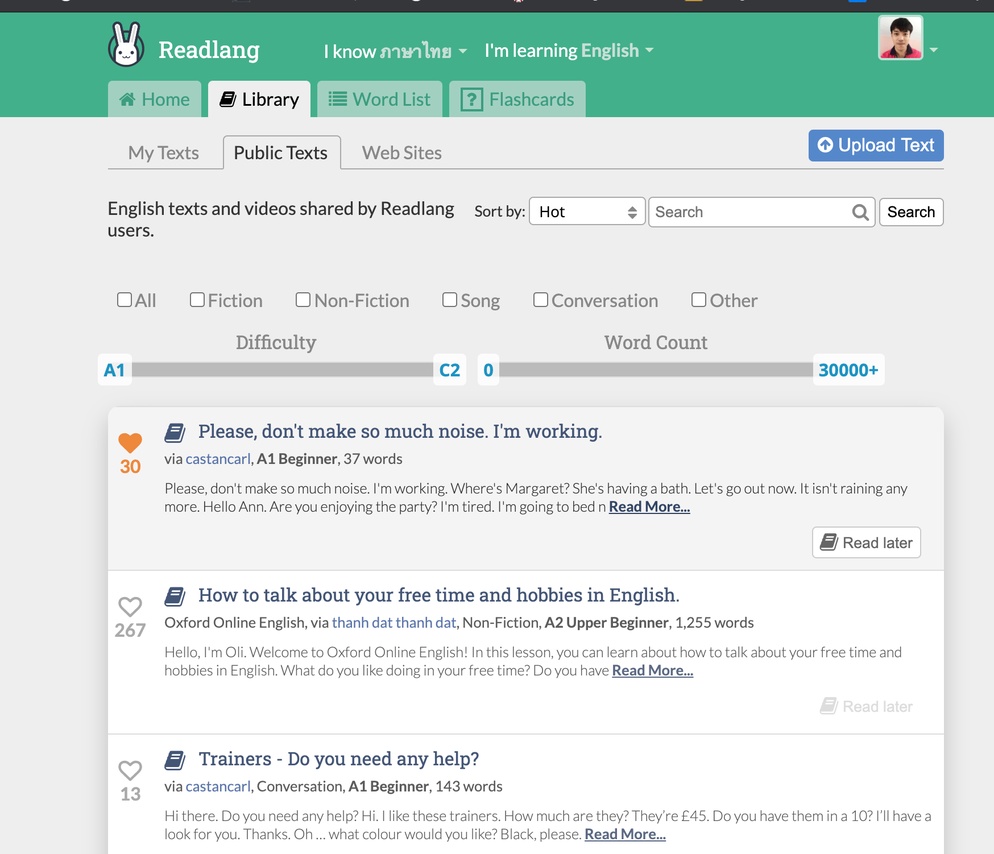Focus the Search text input field
994x854 pixels.
tap(751, 212)
